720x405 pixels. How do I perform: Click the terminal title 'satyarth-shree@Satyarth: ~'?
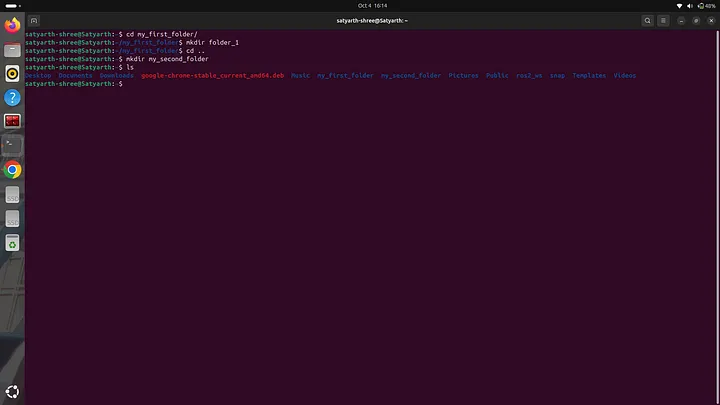pyautogui.click(x=372, y=21)
